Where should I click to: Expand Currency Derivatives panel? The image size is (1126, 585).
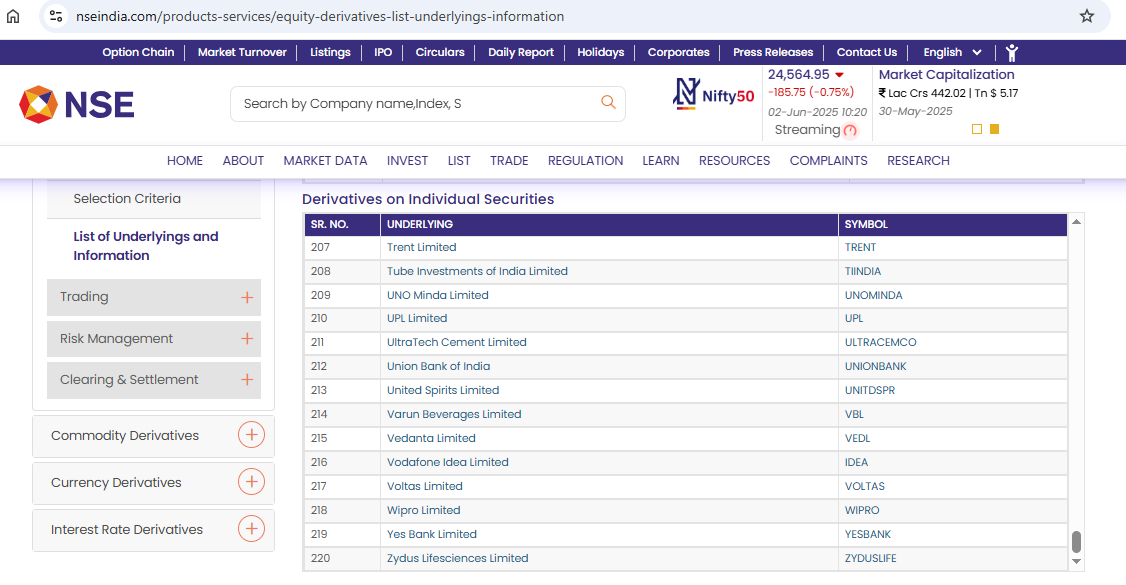(x=251, y=482)
